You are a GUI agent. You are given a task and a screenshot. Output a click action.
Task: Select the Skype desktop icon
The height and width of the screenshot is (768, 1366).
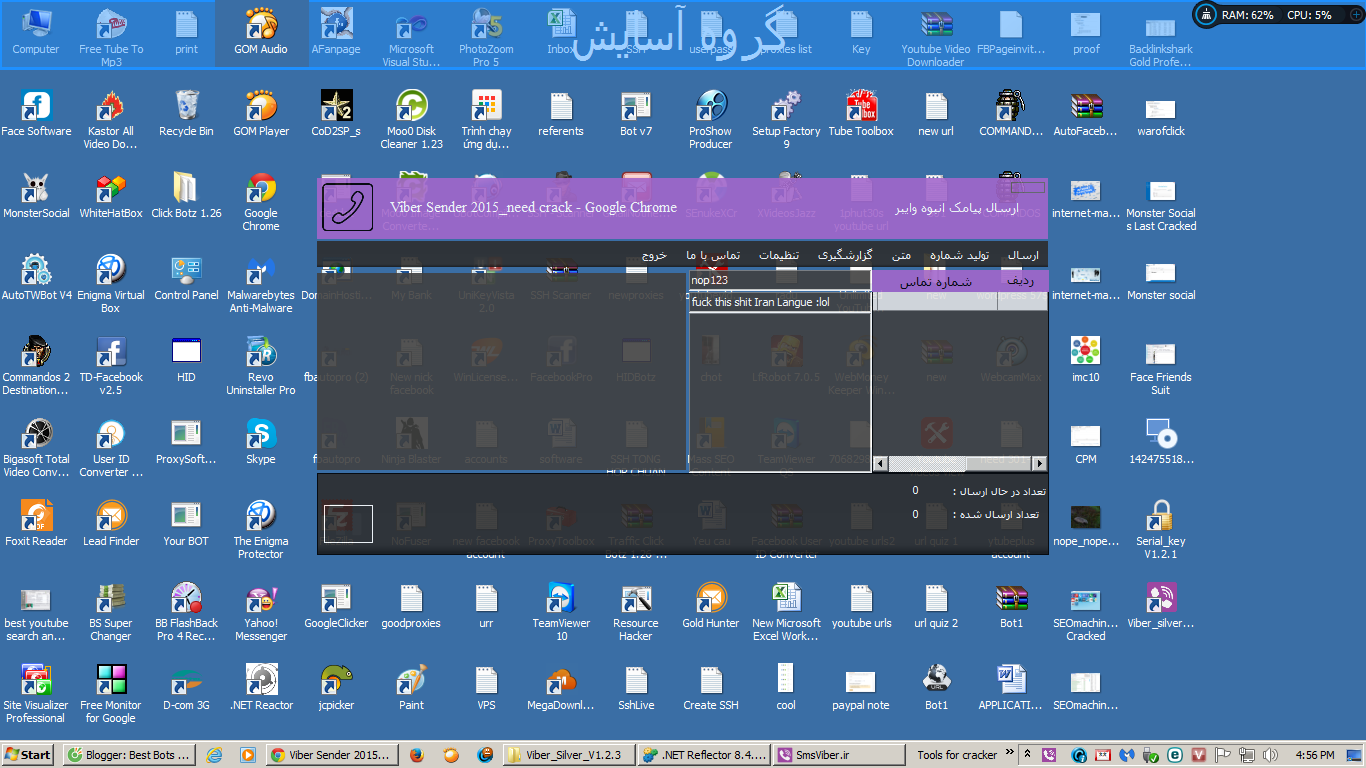click(261, 442)
